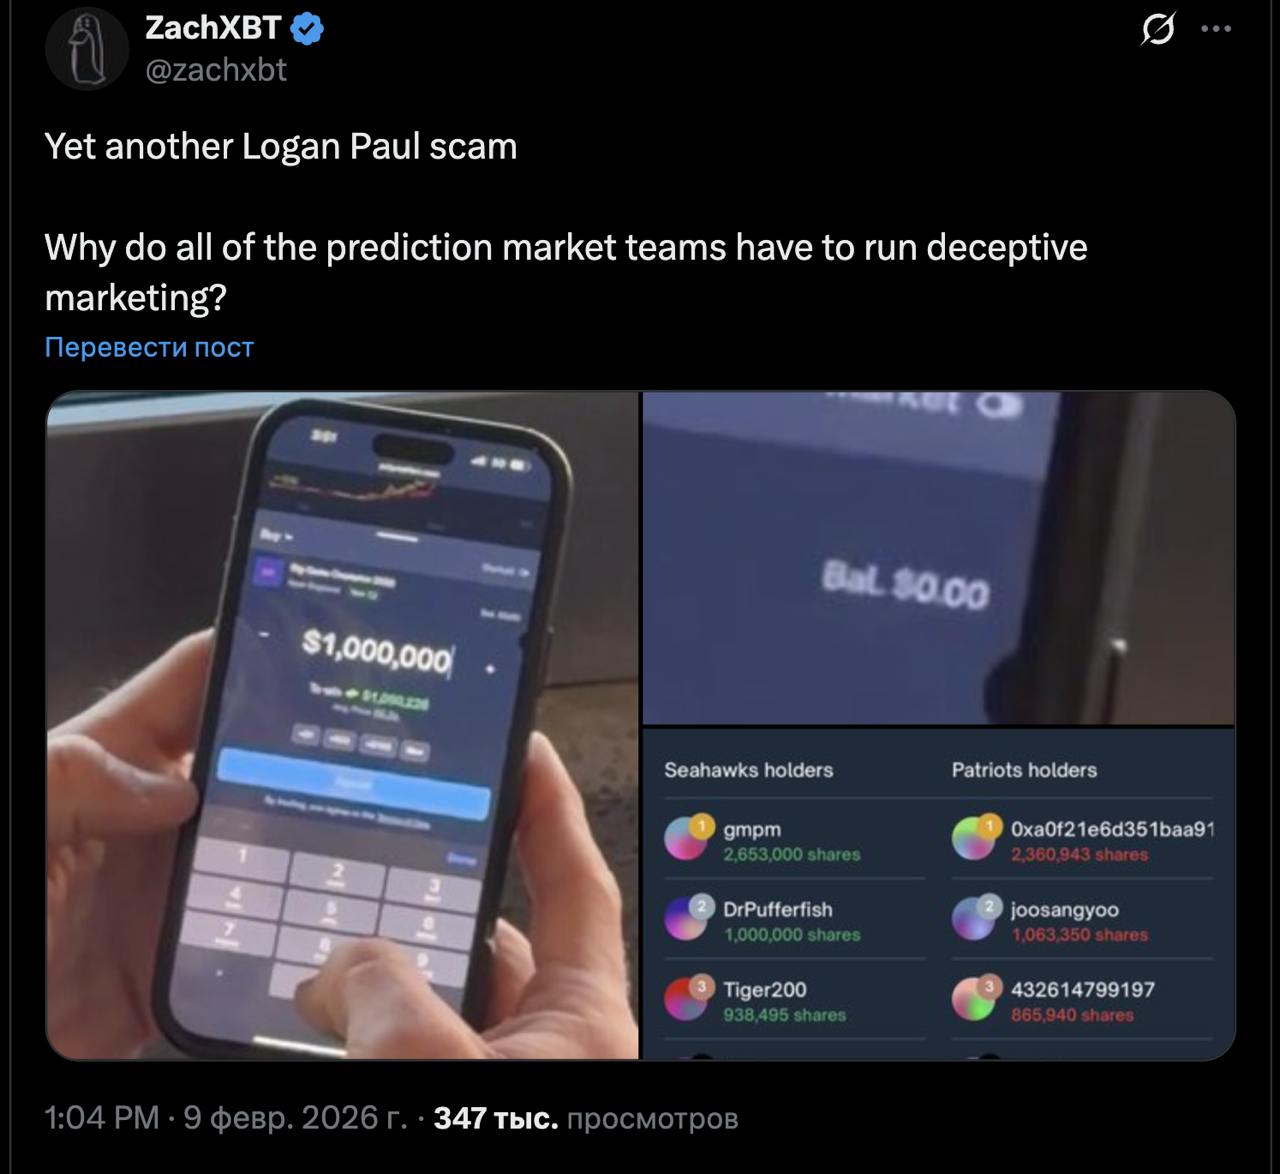Open the Seahawks/Patriots holders image
This screenshot has width=1280, height=1174.
coord(938,893)
